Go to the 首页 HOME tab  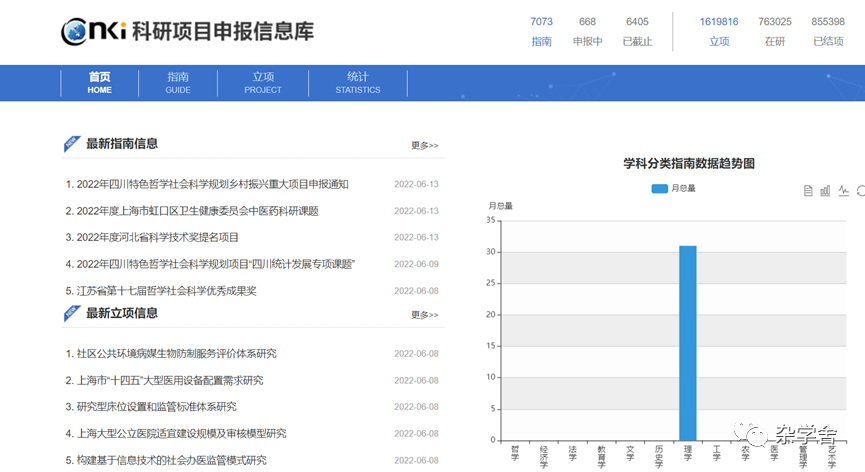(99, 82)
